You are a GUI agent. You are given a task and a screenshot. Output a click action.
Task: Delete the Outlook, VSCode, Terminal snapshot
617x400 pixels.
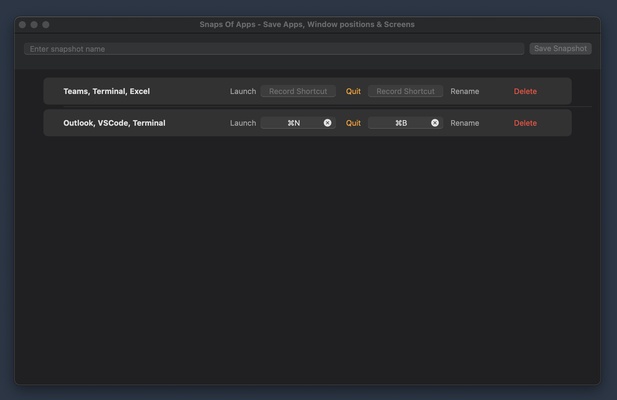pos(525,123)
